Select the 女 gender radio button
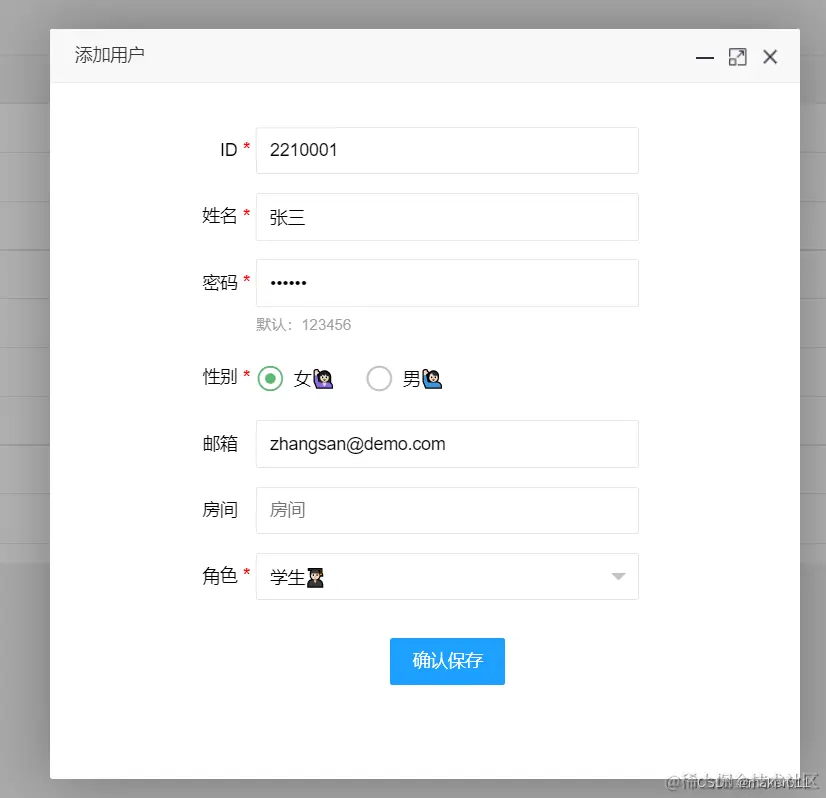The height and width of the screenshot is (798, 826). pyautogui.click(x=270, y=379)
